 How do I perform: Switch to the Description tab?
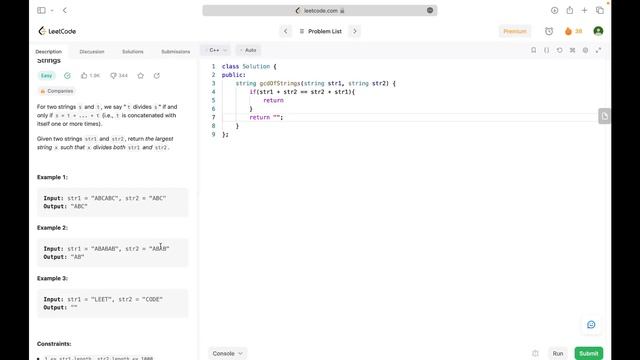49,51
